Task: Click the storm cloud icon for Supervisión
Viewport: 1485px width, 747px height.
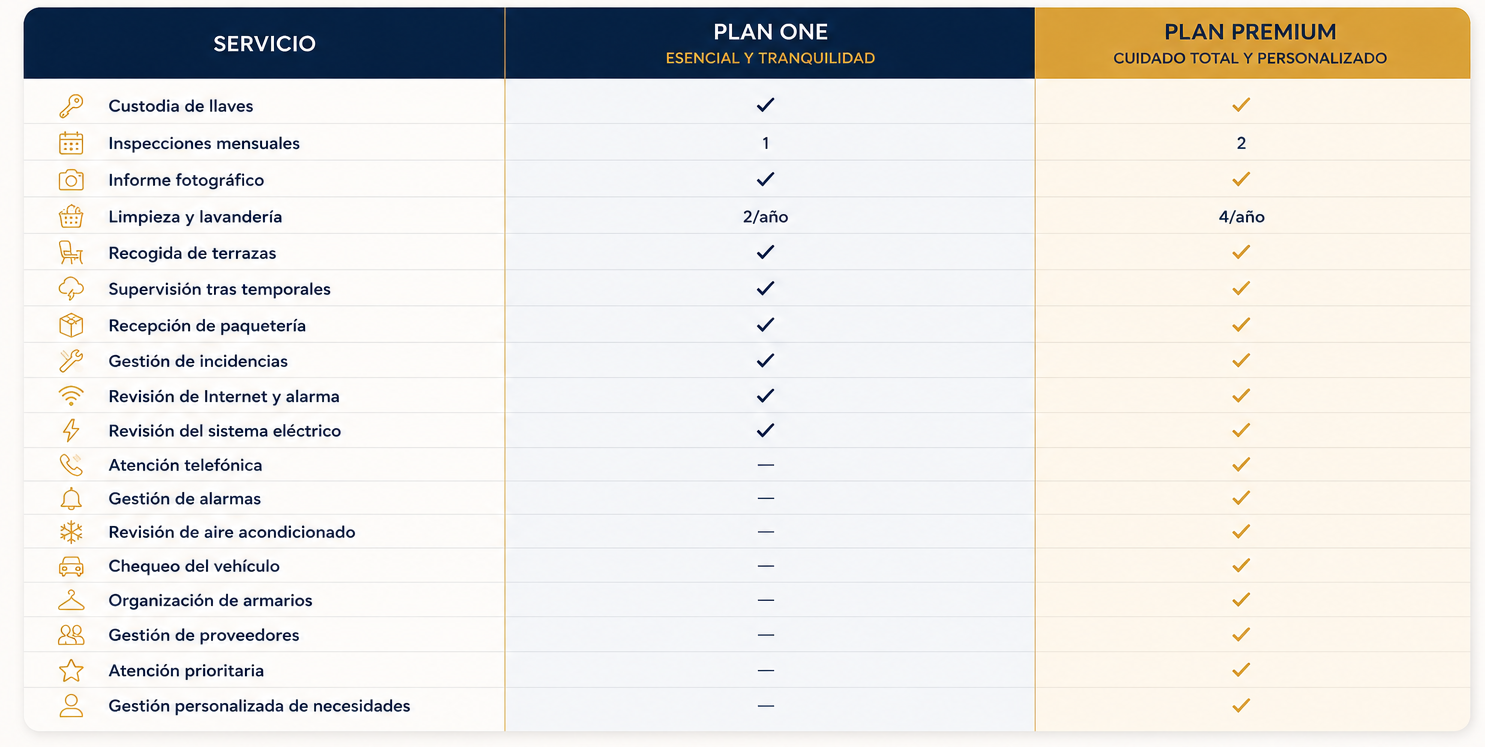Action: pos(71,289)
